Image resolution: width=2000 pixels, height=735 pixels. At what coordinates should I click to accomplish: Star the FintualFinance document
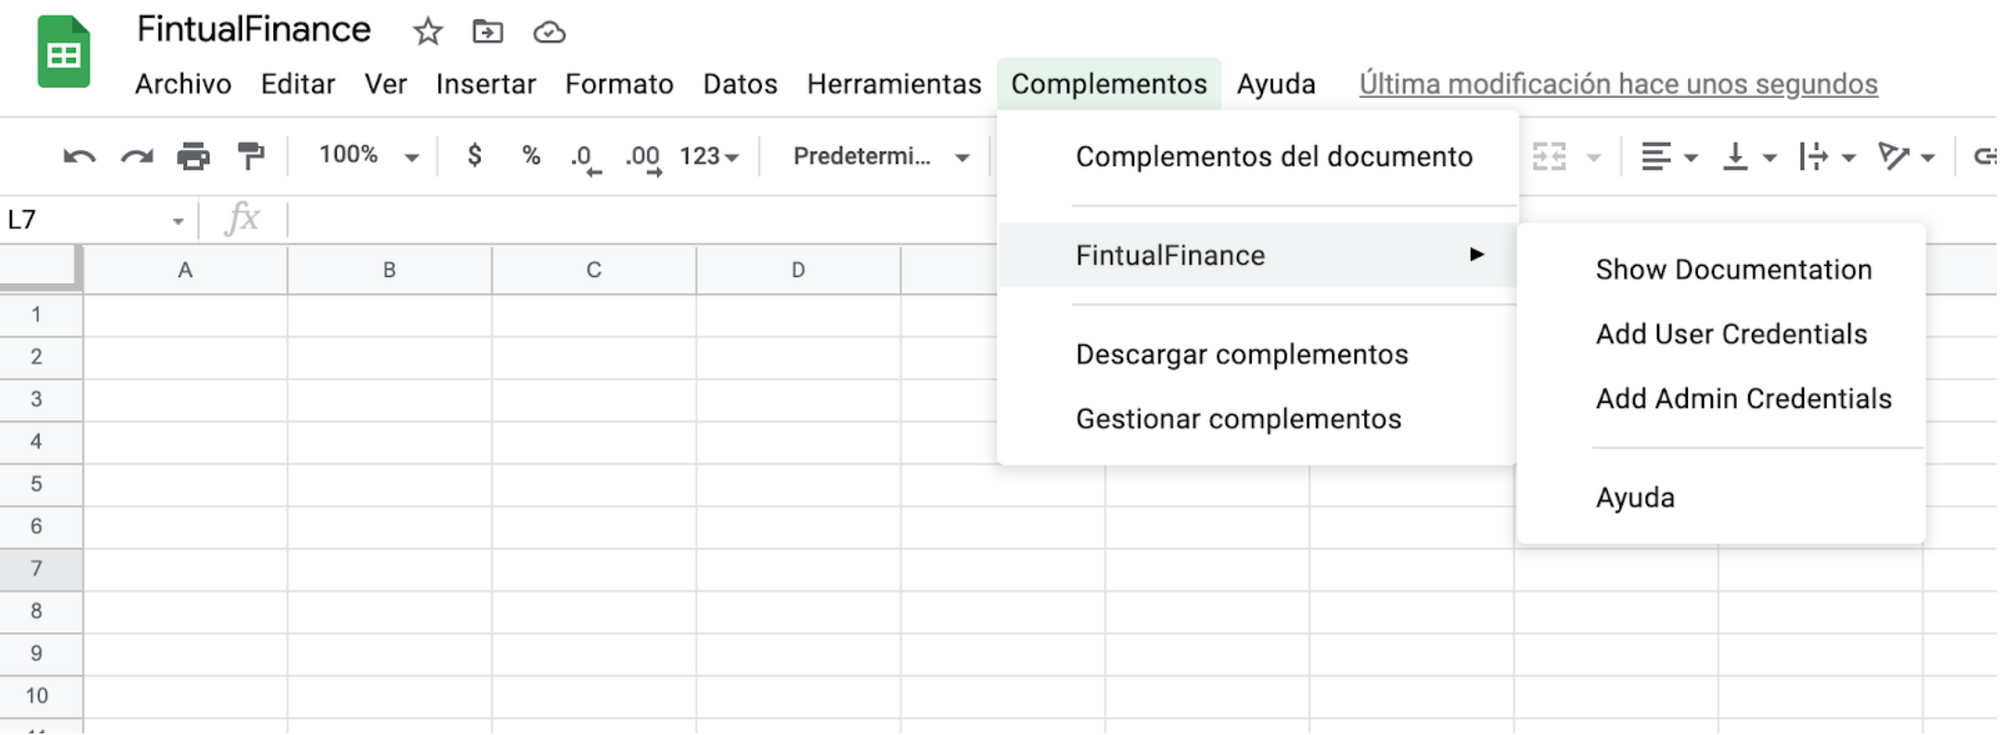[x=428, y=32]
